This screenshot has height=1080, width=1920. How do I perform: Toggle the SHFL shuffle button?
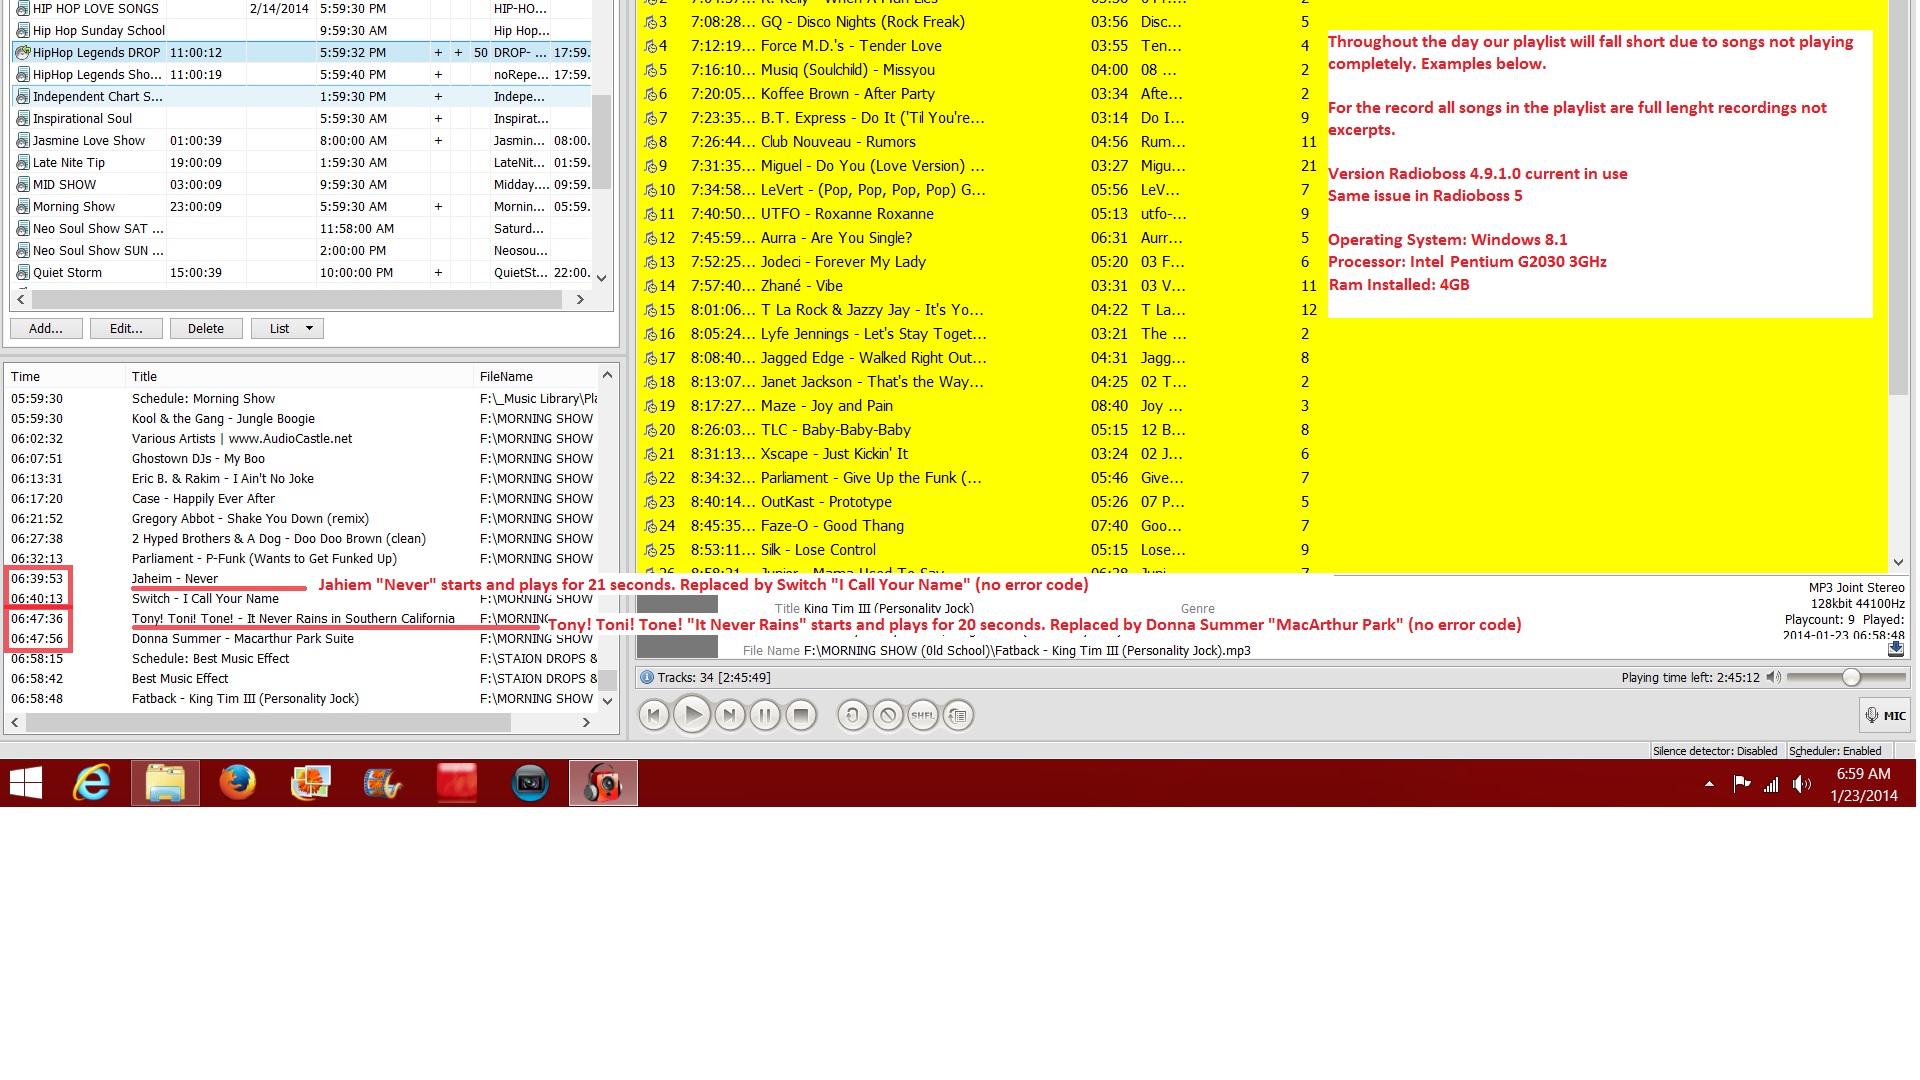pyautogui.click(x=922, y=715)
